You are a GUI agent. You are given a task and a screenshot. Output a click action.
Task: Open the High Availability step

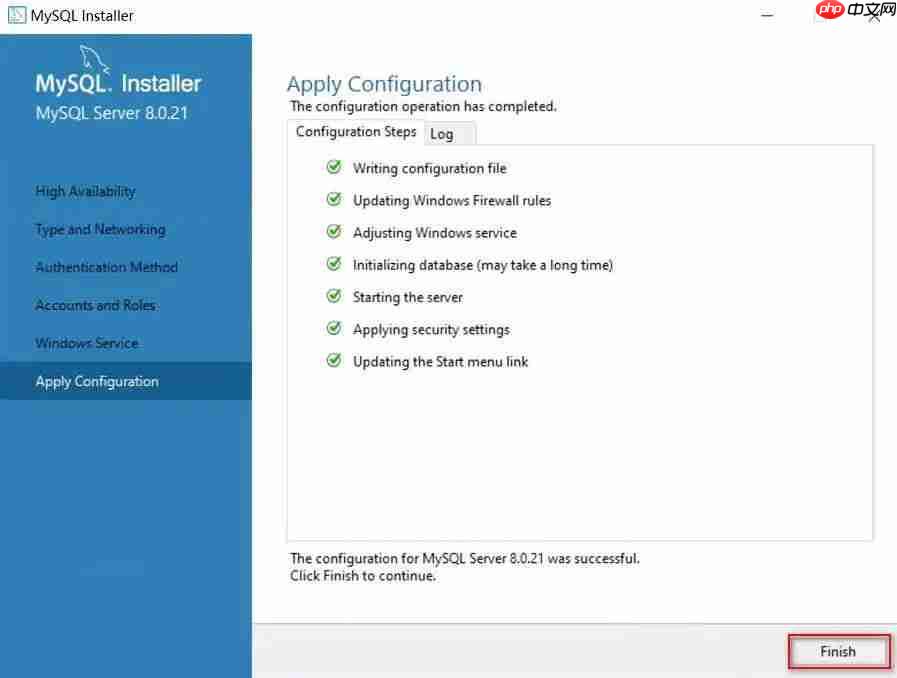(86, 191)
